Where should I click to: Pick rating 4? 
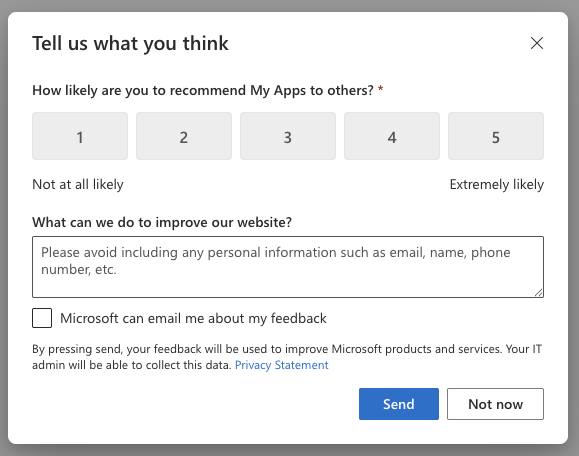[392, 136]
